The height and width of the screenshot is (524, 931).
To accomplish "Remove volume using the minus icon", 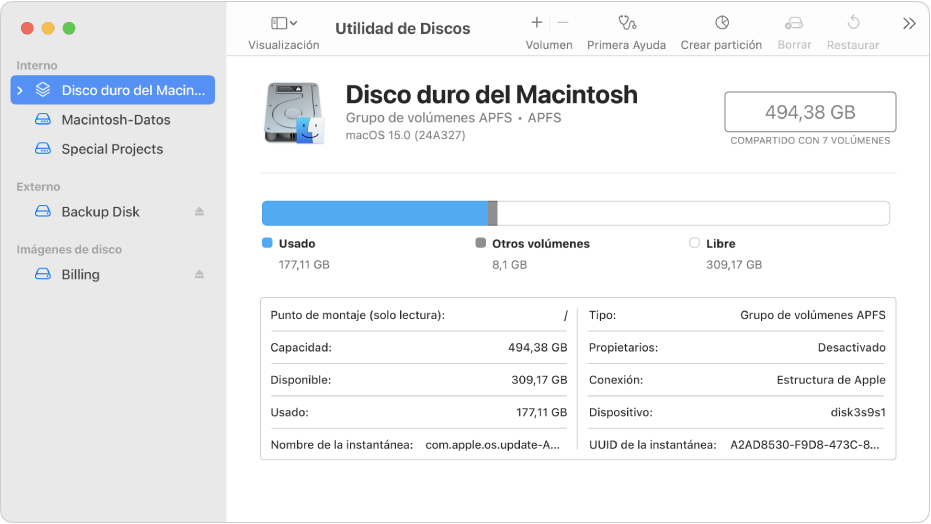I will coord(563,23).
